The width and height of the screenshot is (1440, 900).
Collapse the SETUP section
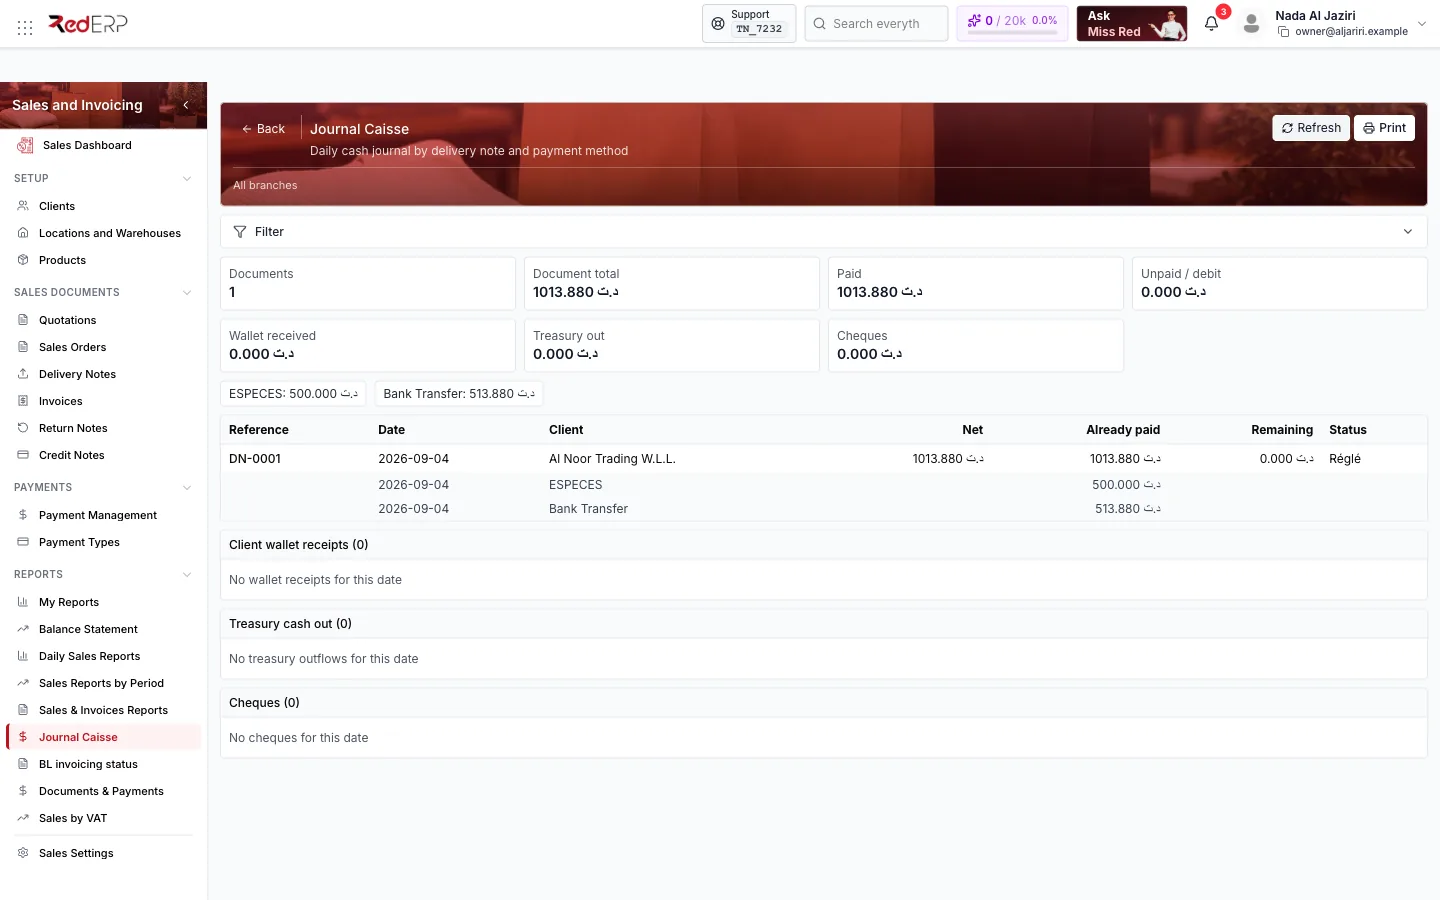(187, 179)
